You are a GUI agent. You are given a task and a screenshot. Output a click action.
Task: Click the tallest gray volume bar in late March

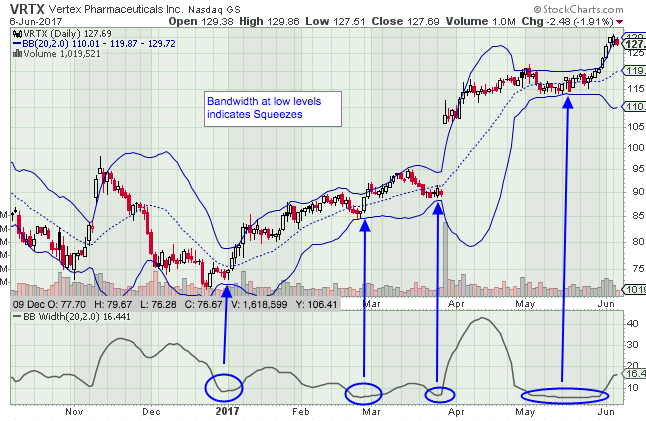point(445,259)
